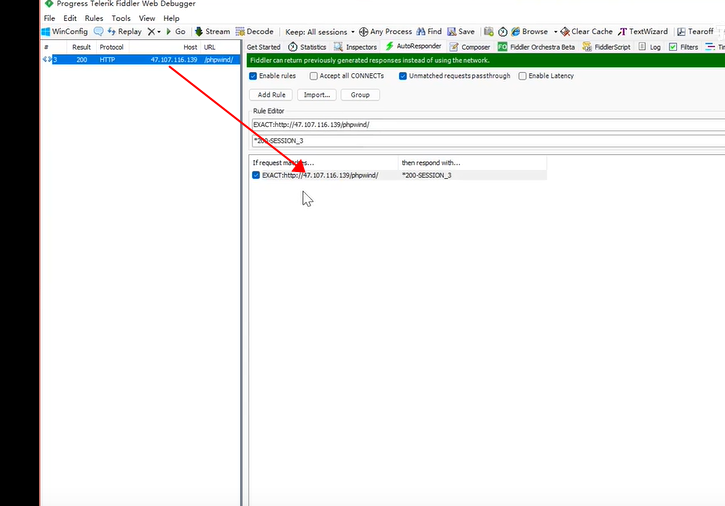Toggle Unmatched requests passthrough checkbox

(x=403, y=76)
